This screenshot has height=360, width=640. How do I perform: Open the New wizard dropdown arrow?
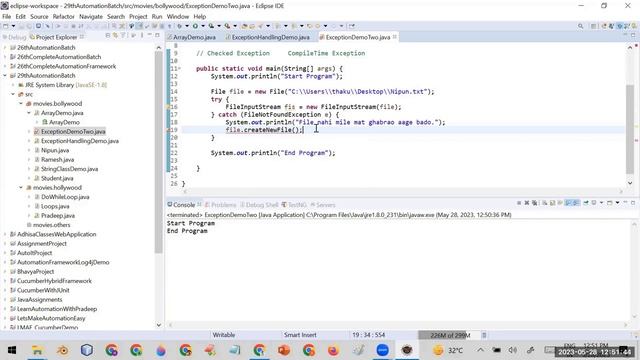point(13,26)
